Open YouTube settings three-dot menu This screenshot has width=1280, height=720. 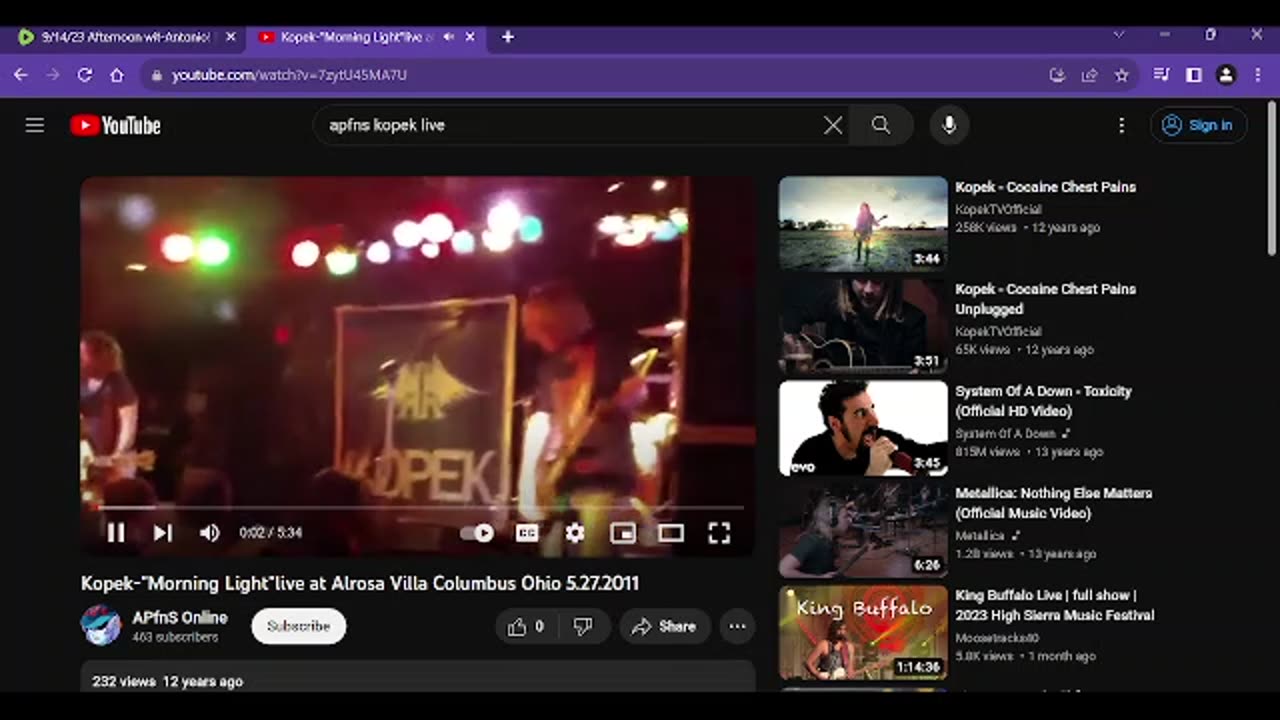1122,125
